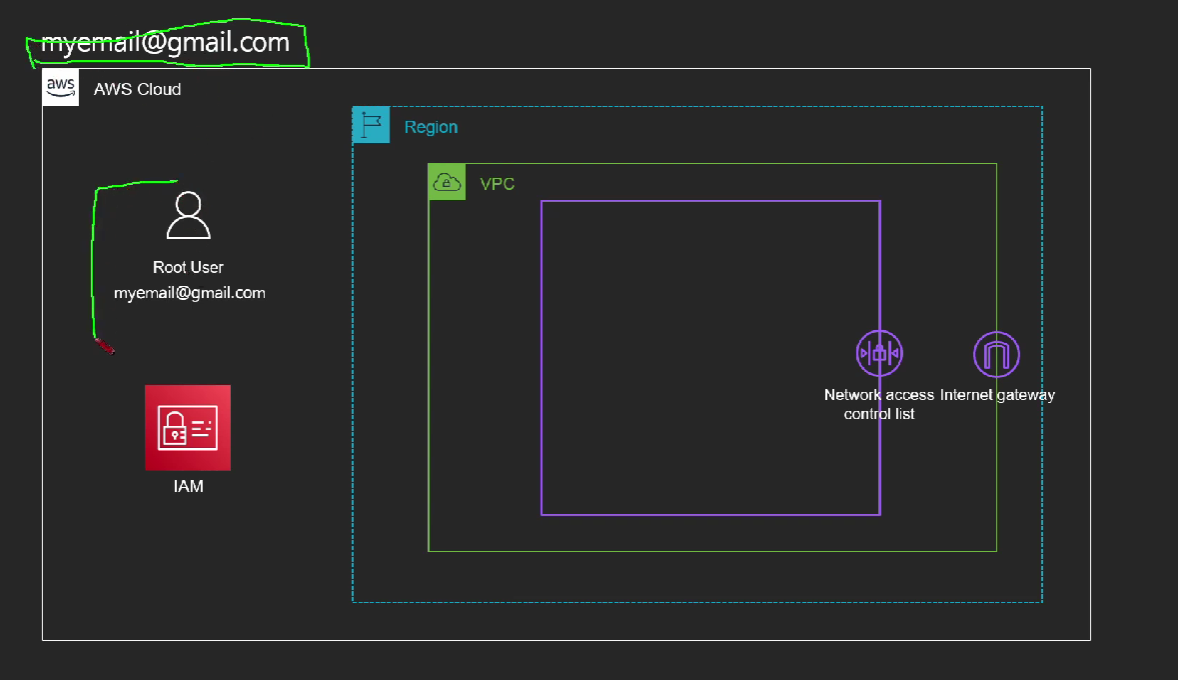Click the AWS logo icon
This screenshot has width=1178, height=680.
coord(61,88)
